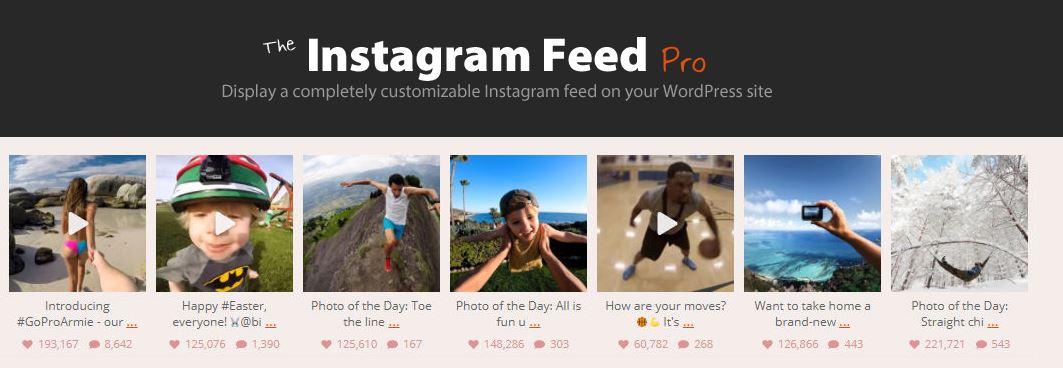Click the heart icon showing 148,286 likes
1063x368 pixels.
pyautogui.click(x=473, y=344)
